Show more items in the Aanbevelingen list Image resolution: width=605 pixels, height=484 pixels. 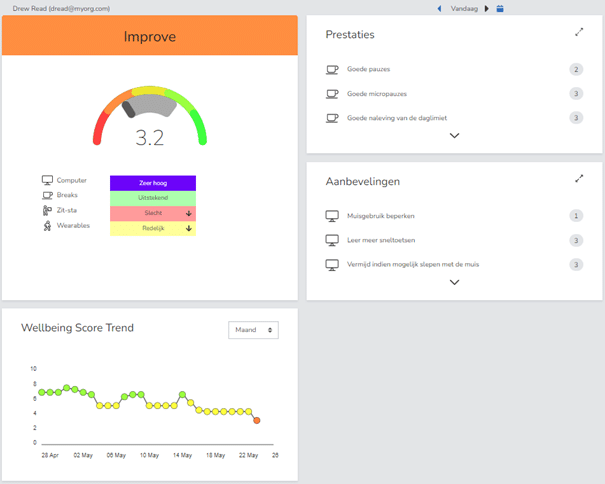tap(454, 282)
